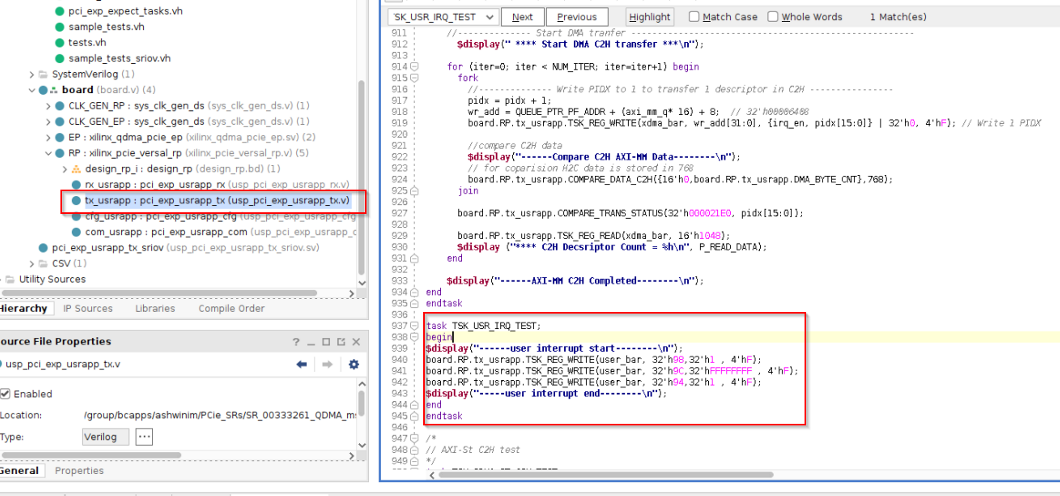Click the Next search button
The image size is (1060, 496).
[523, 17]
